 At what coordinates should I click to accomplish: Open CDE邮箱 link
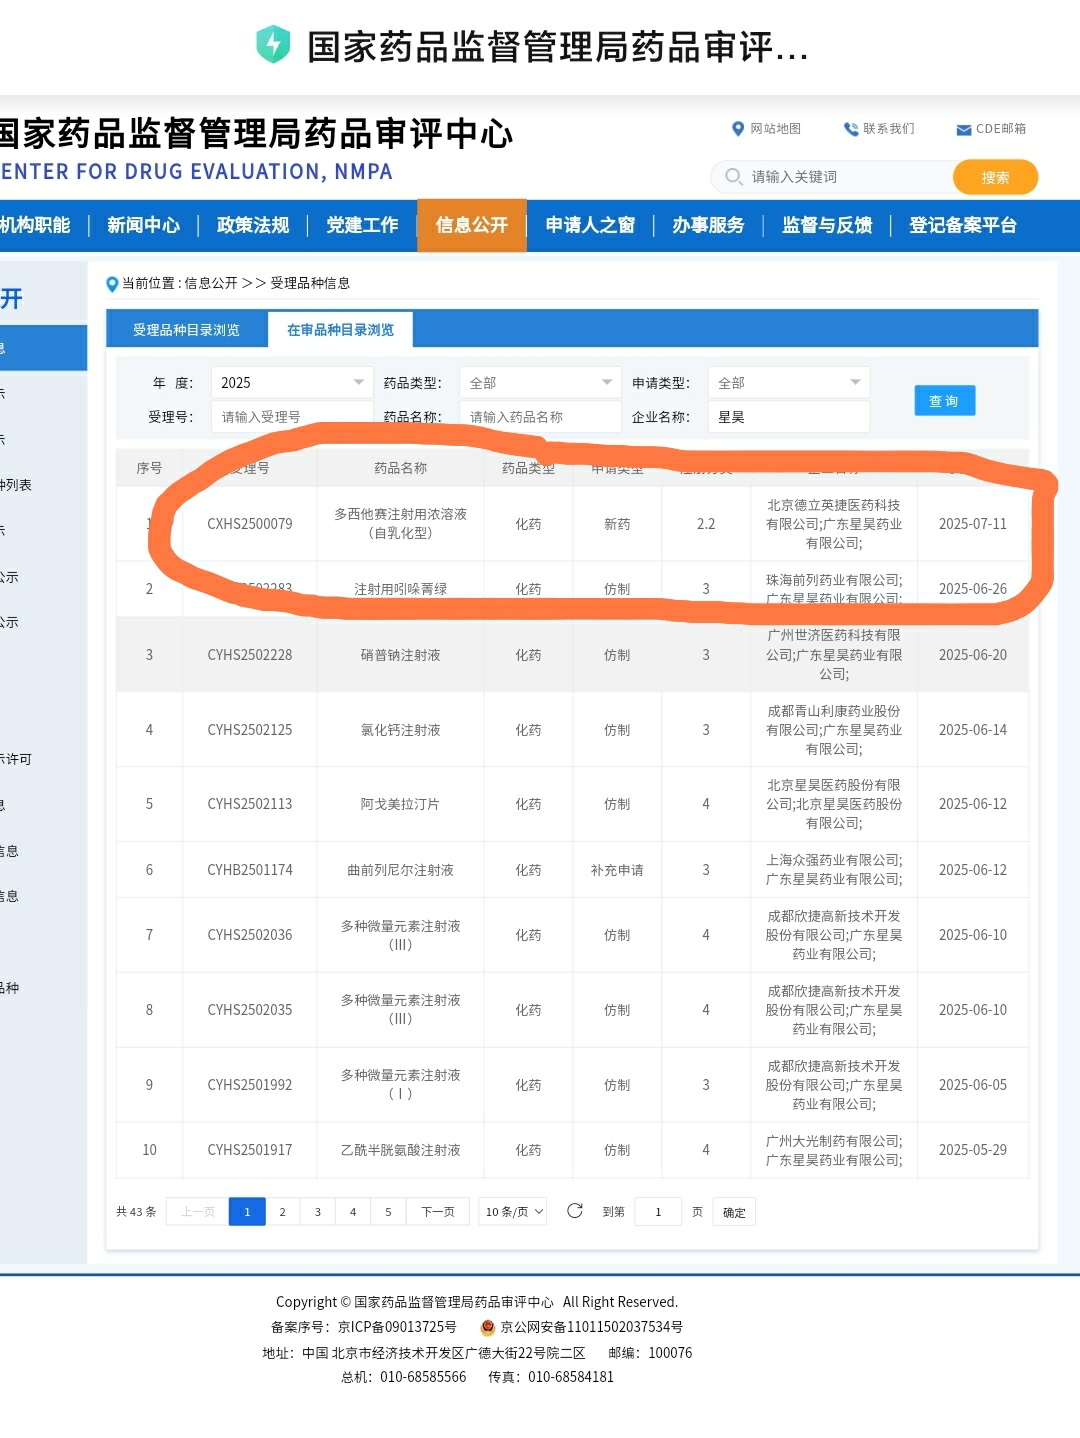click(x=1001, y=129)
